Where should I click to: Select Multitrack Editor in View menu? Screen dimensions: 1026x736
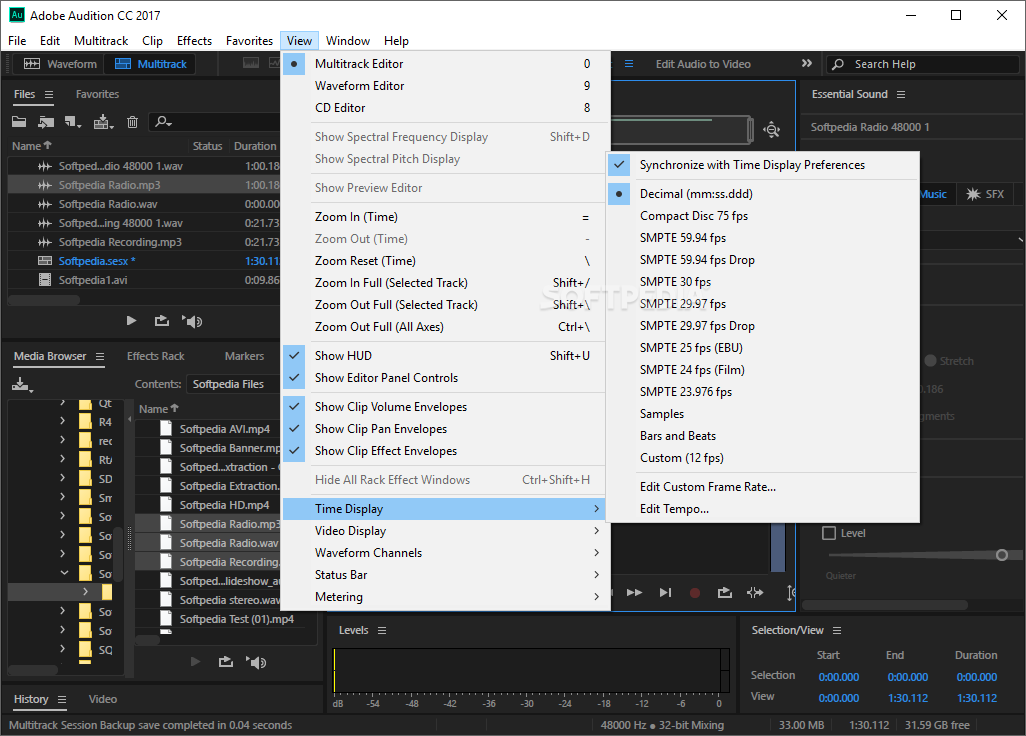(x=444, y=63)
